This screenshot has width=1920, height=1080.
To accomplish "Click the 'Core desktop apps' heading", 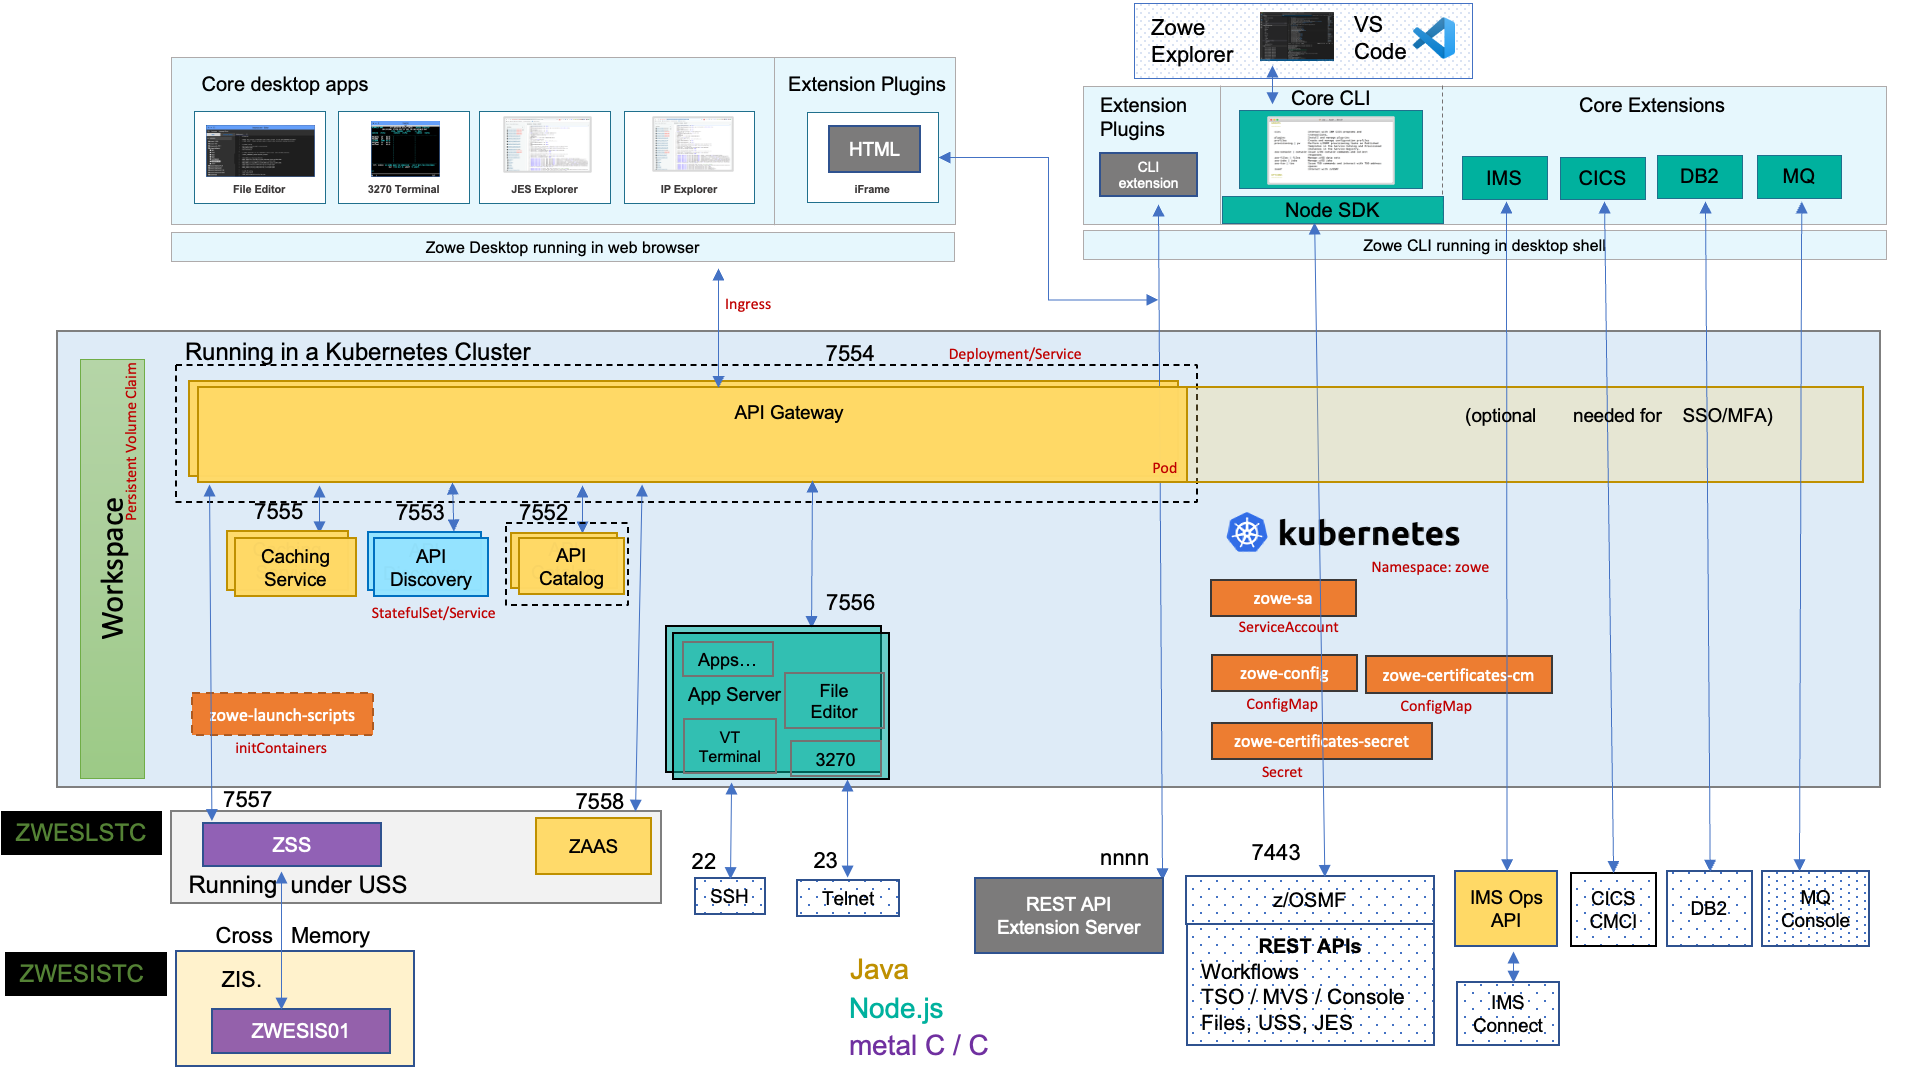I will tap(285, 84).
